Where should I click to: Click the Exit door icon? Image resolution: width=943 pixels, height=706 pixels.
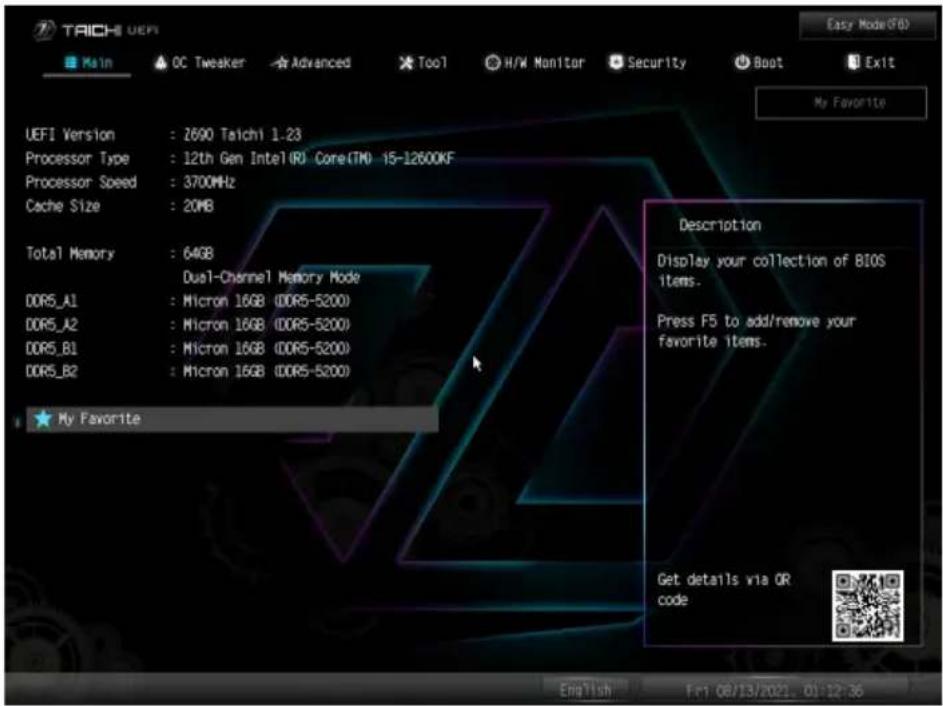coord(853,62)
